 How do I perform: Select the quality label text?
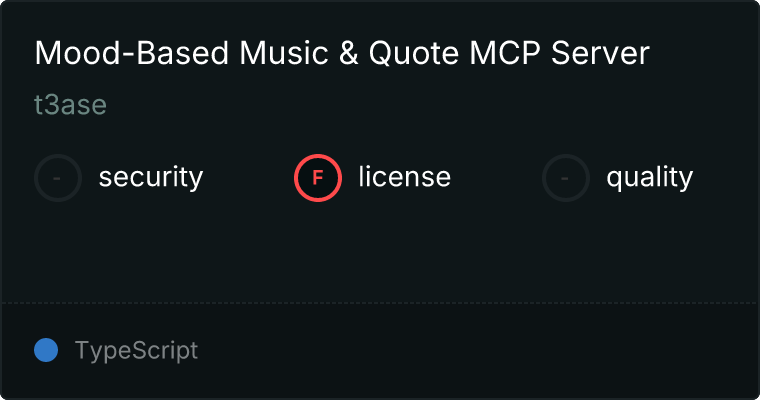point(650,177)
